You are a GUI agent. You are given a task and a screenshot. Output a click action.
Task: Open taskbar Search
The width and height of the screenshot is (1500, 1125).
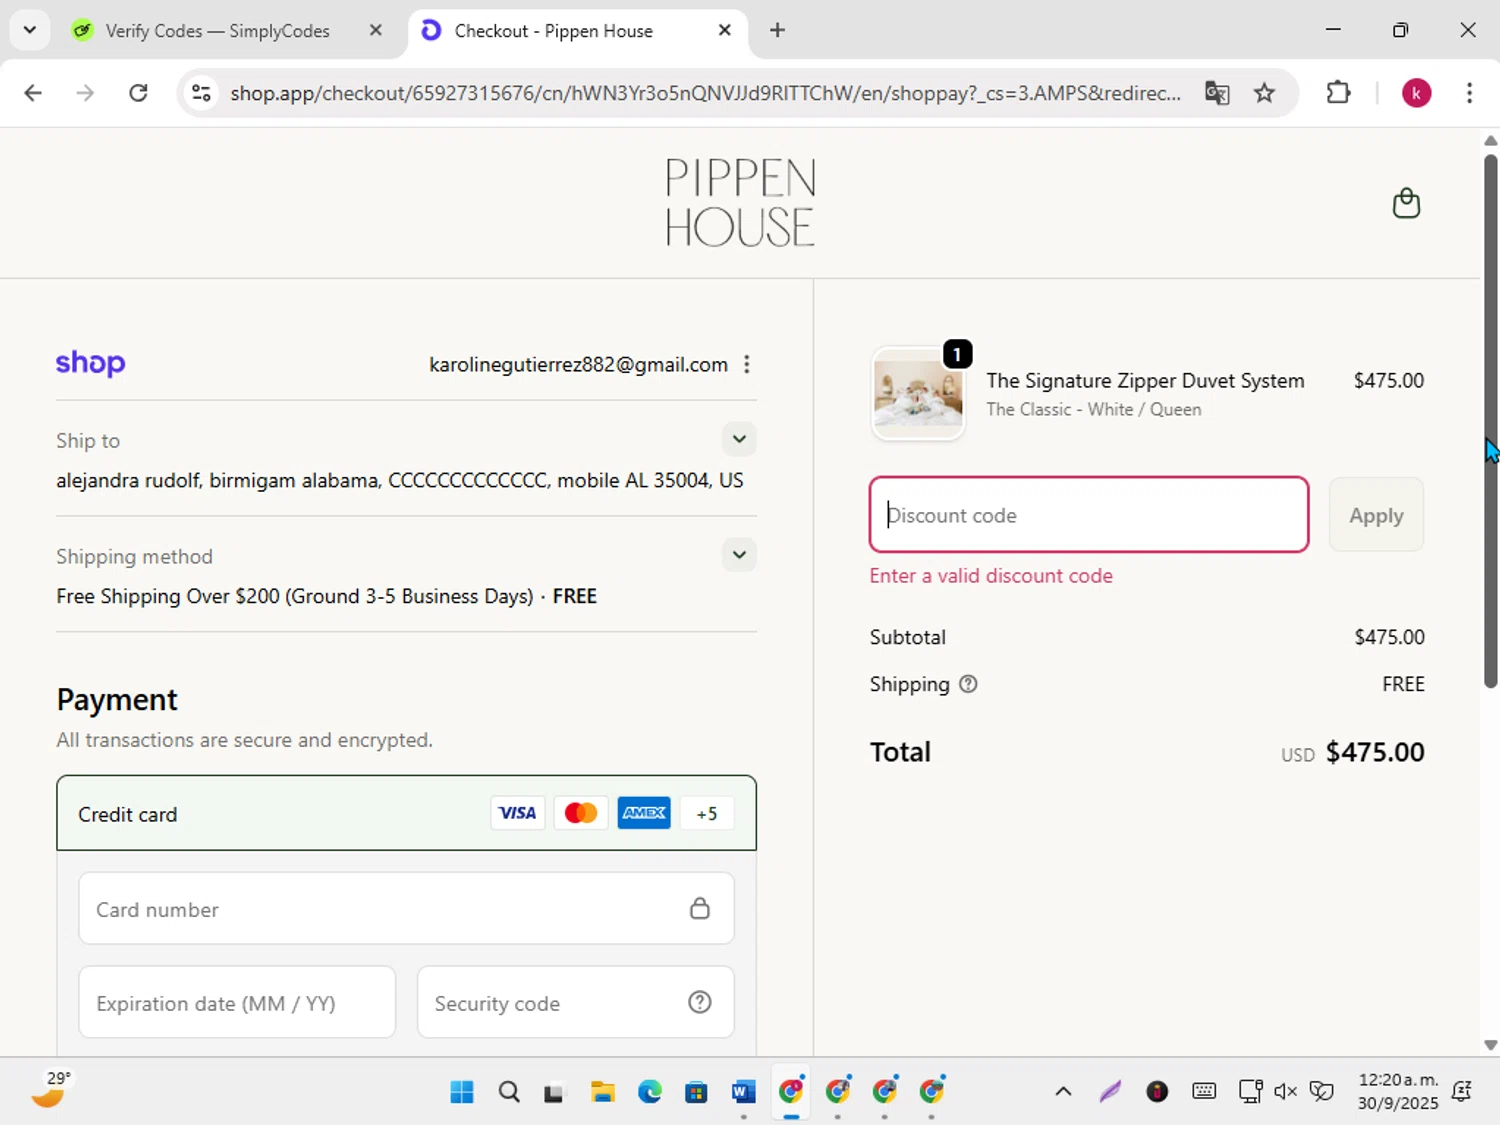tap(509, 1091)
